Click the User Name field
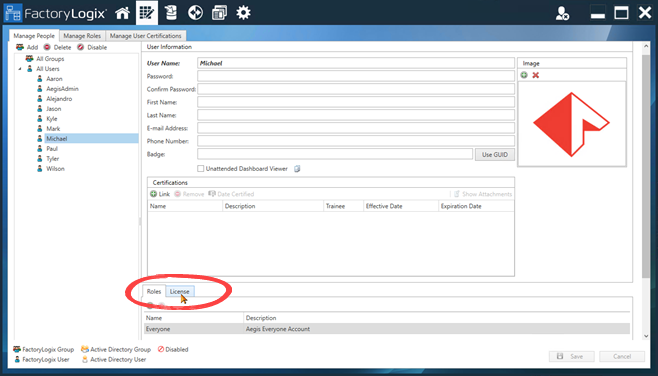The height and width of the screenshot is (376, 658). (356, 63)
